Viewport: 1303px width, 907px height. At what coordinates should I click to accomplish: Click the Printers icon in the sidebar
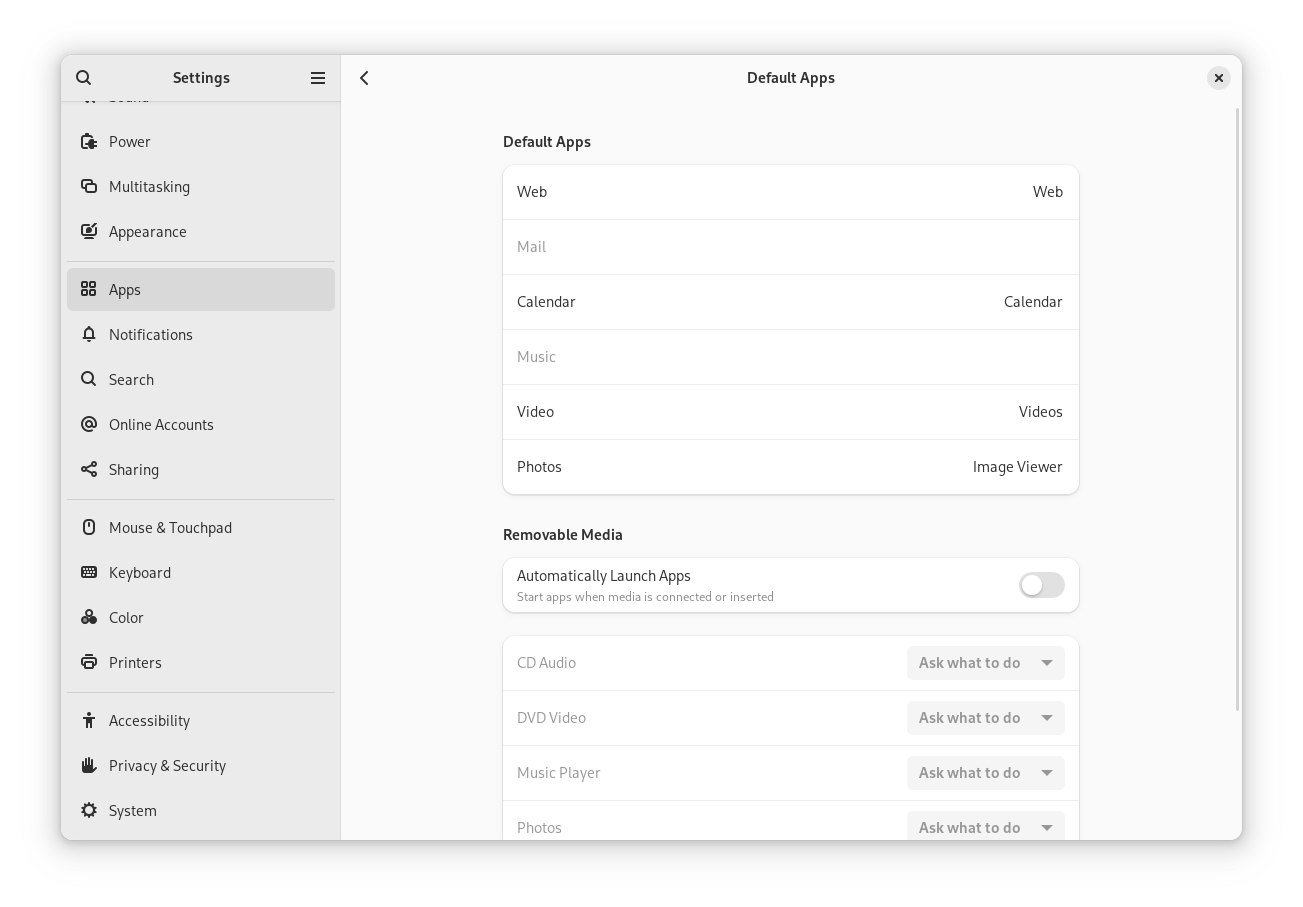click(89, 662)
